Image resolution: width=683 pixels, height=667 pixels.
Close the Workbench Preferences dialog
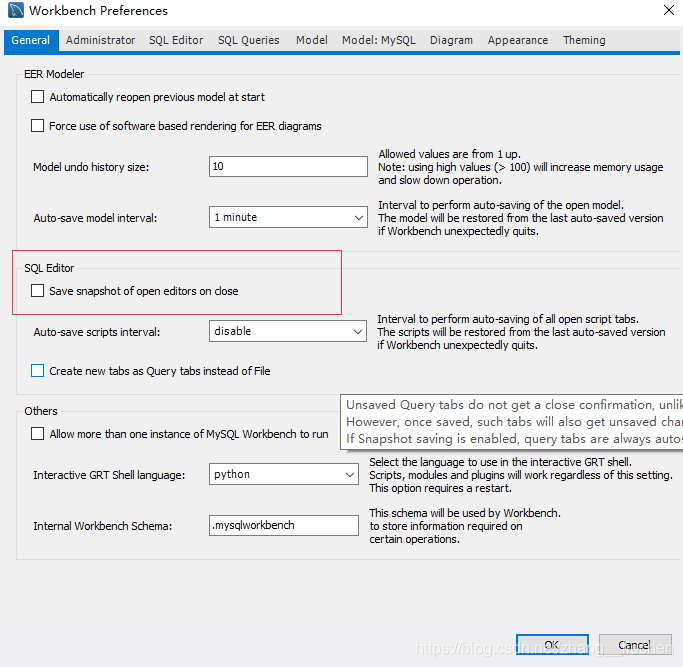pyautogui.click(x=669, y=10)
